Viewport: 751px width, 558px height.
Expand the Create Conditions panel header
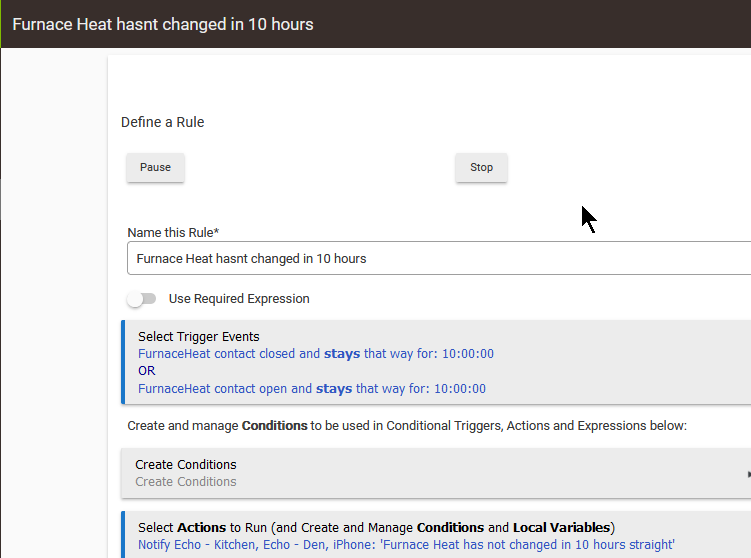[x=186, y=465]
